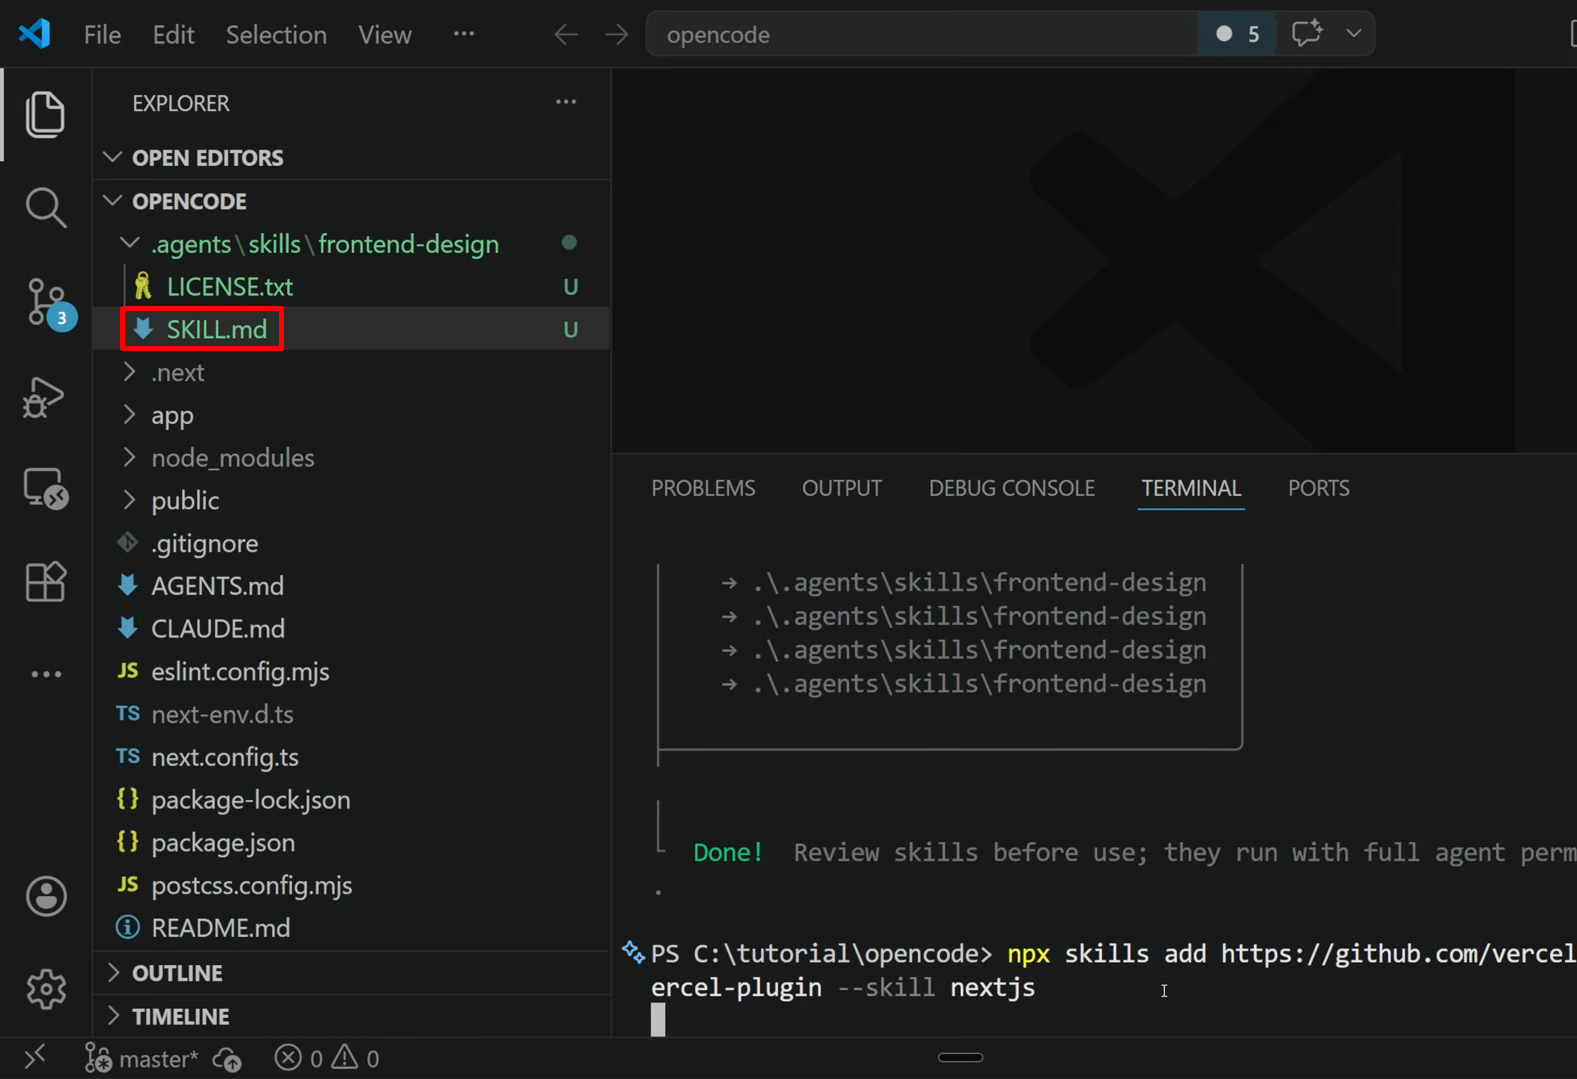This screenshot has width=1577, height=1079.
Task: Show additional activity bar views
Action: point(46,674)
